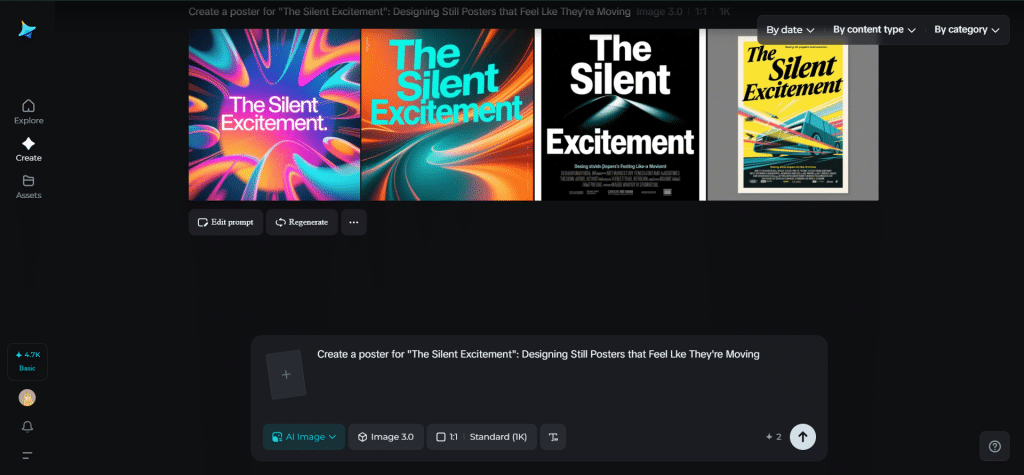Open the help question mark icon
Image resolution: width=1024 pixels, height=475 pixels.
[994, 446]
